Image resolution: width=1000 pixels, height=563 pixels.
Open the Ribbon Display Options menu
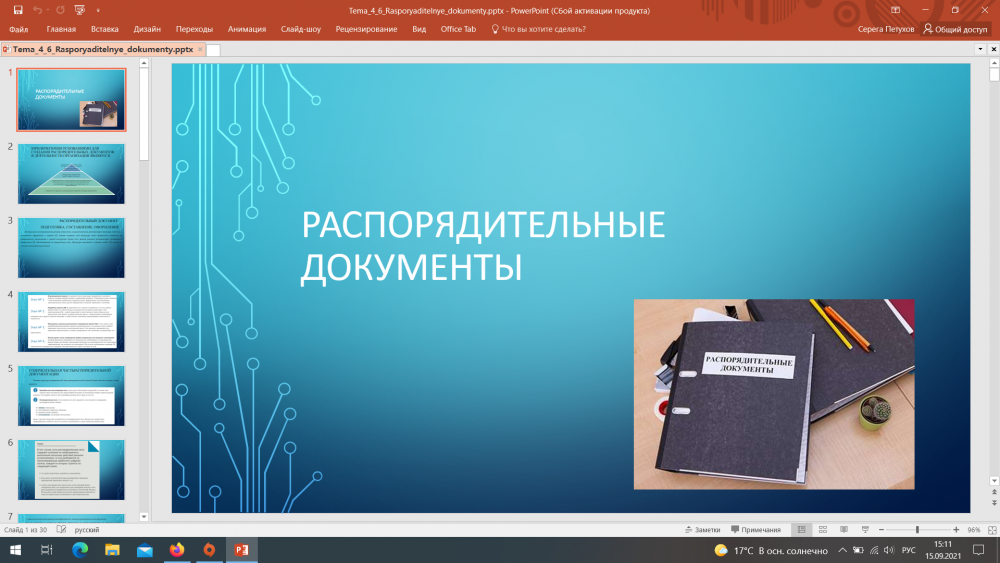pos(896,10)
